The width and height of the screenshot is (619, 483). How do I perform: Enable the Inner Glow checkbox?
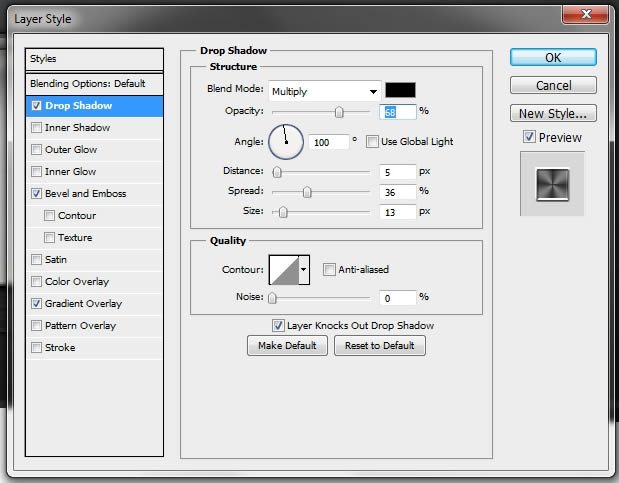point(36,171)
